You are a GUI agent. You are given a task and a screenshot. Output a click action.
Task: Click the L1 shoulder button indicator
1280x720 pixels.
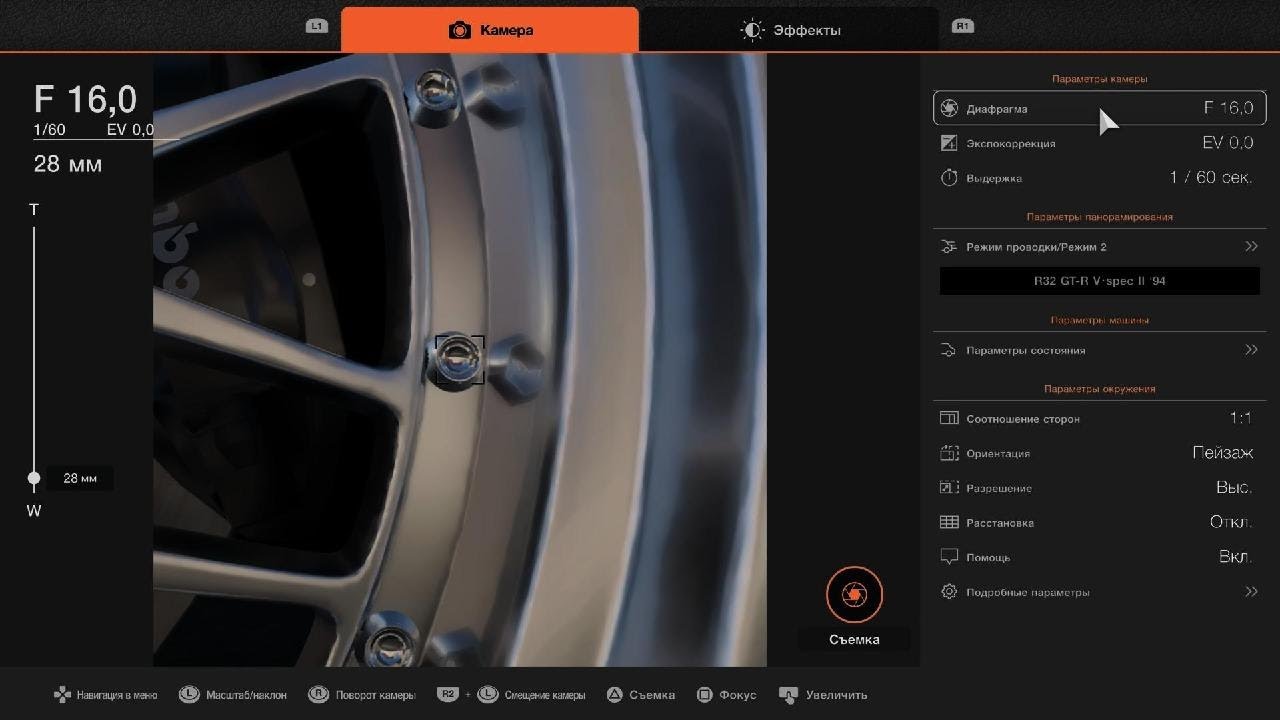tap(317, 26)
